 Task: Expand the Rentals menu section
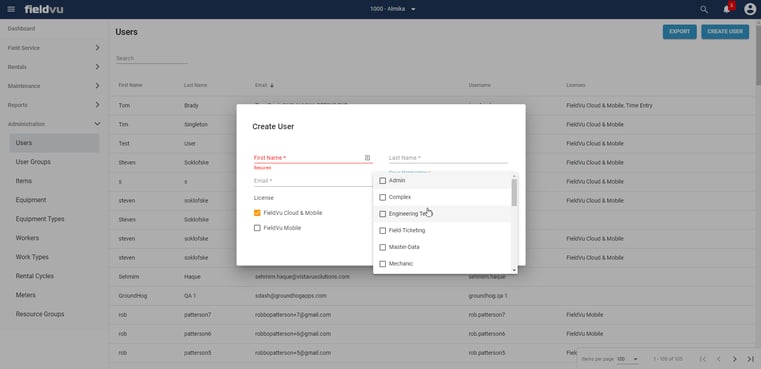54,67
